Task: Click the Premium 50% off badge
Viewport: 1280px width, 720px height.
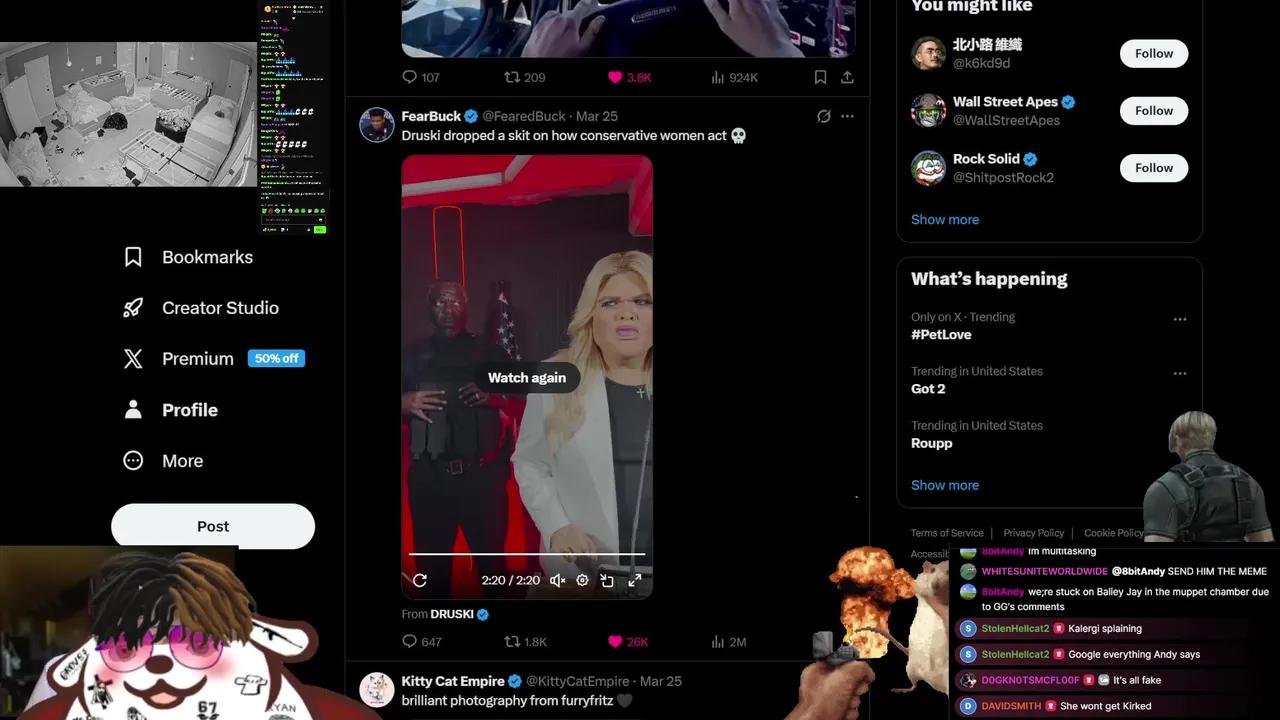Action: click(276, 358)
